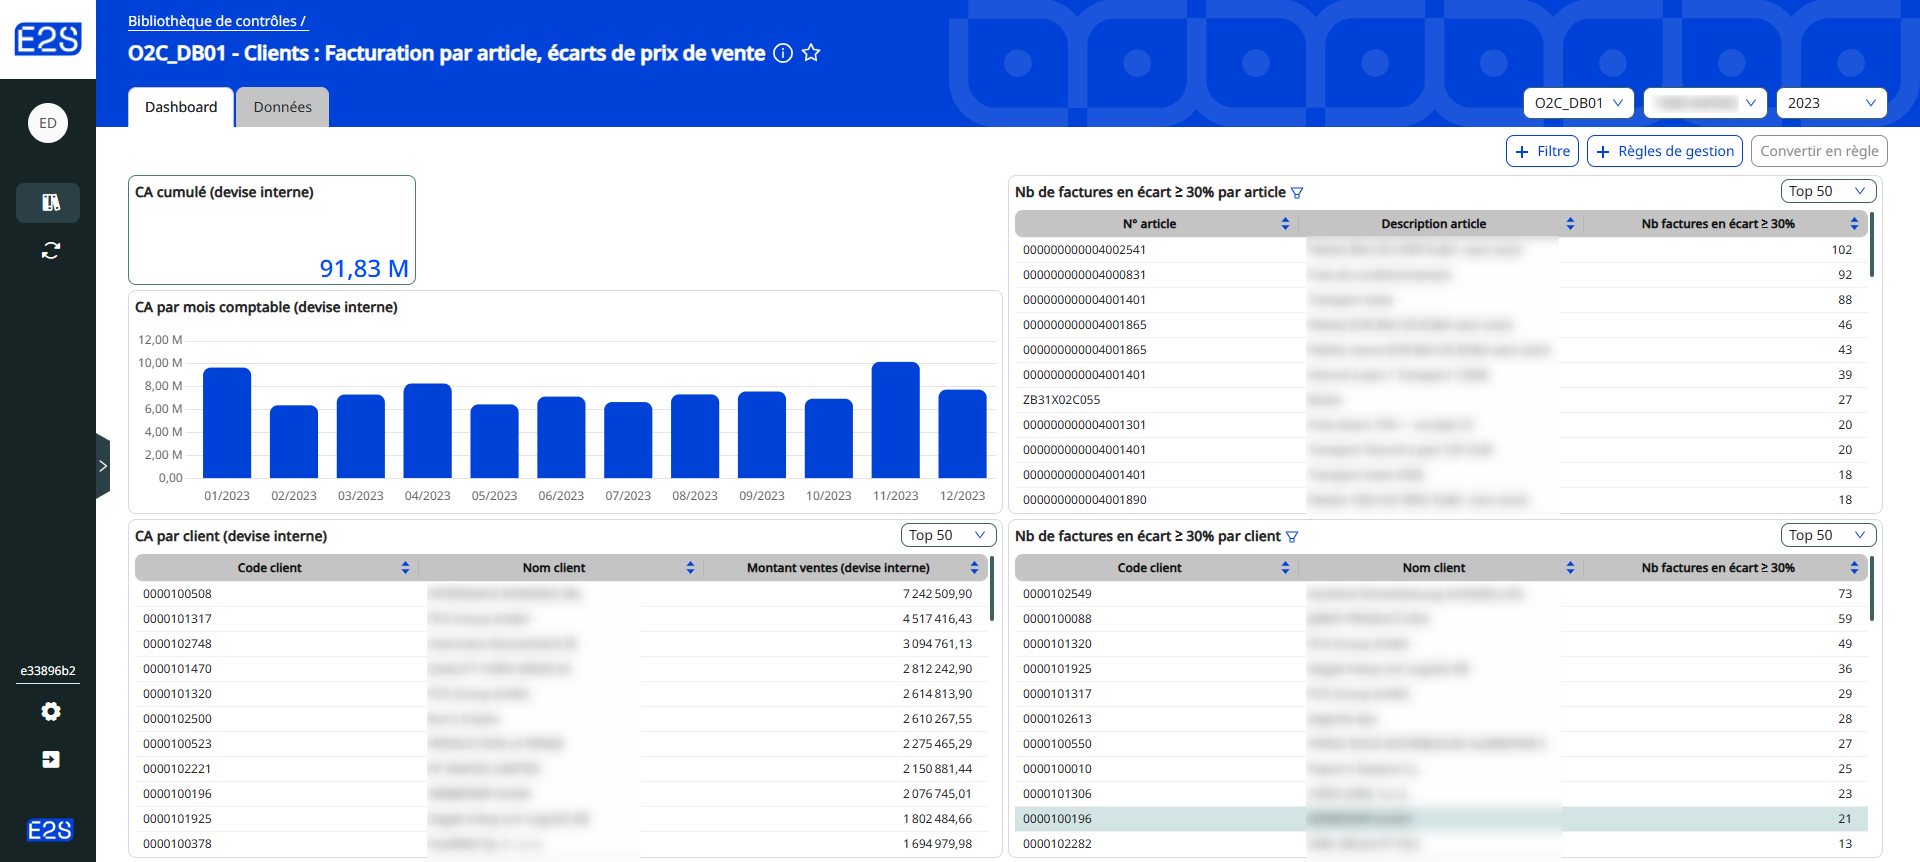Click the 11/2023 bar in chart
This screenshot has height=862, width=1920.
coord(895,420)
